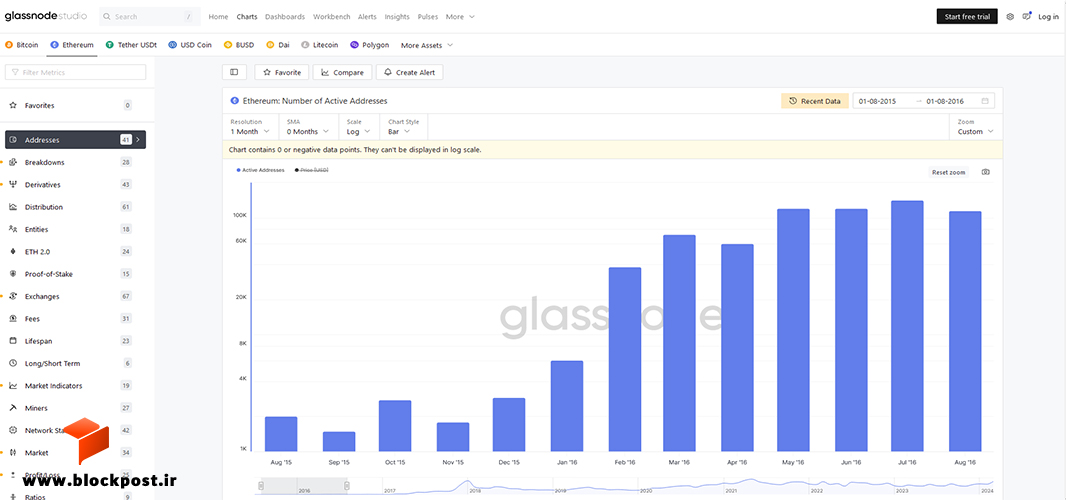1066x500 pixels.
Task: Click the glassnode studio logo
Action: pyautogui.click(x=46, y=16)
